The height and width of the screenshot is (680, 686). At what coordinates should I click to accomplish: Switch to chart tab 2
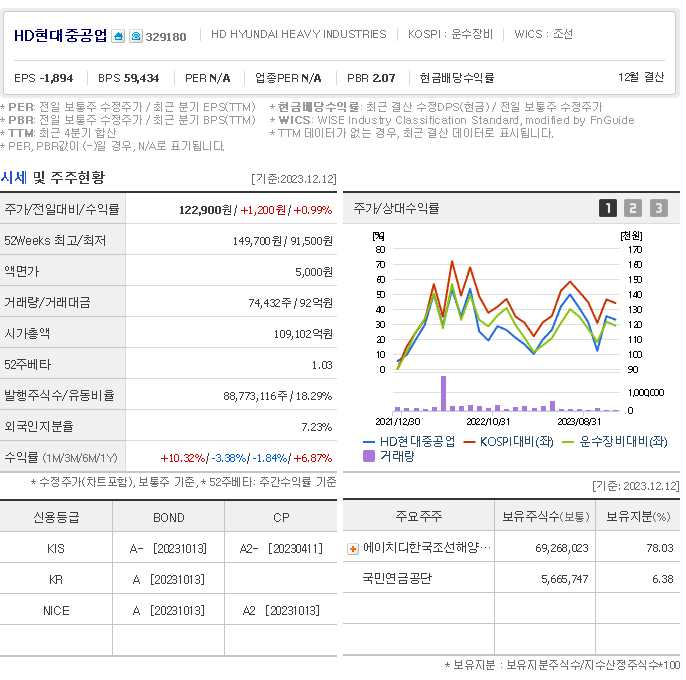(x=633, y=208)
